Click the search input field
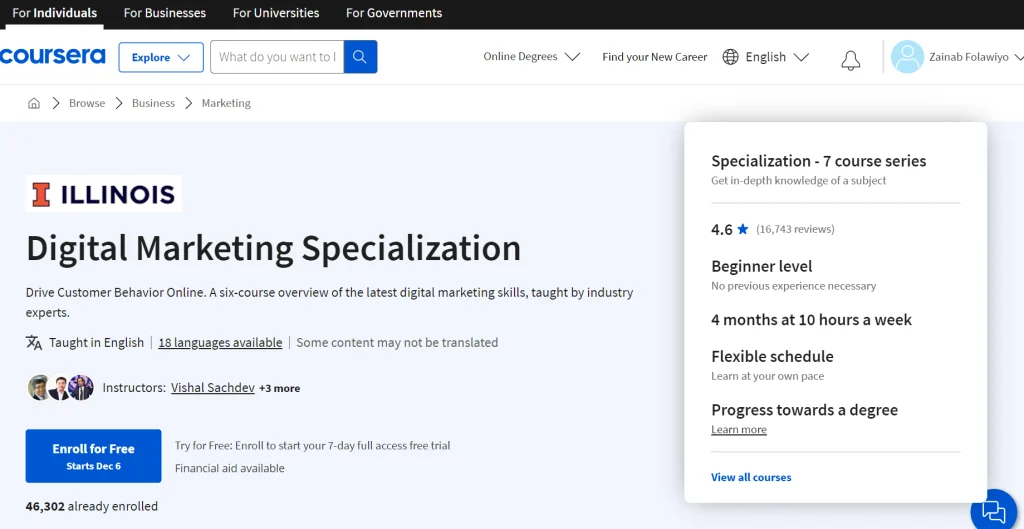1024x529 pixels. pyautogui.click(x=277, y=57)
